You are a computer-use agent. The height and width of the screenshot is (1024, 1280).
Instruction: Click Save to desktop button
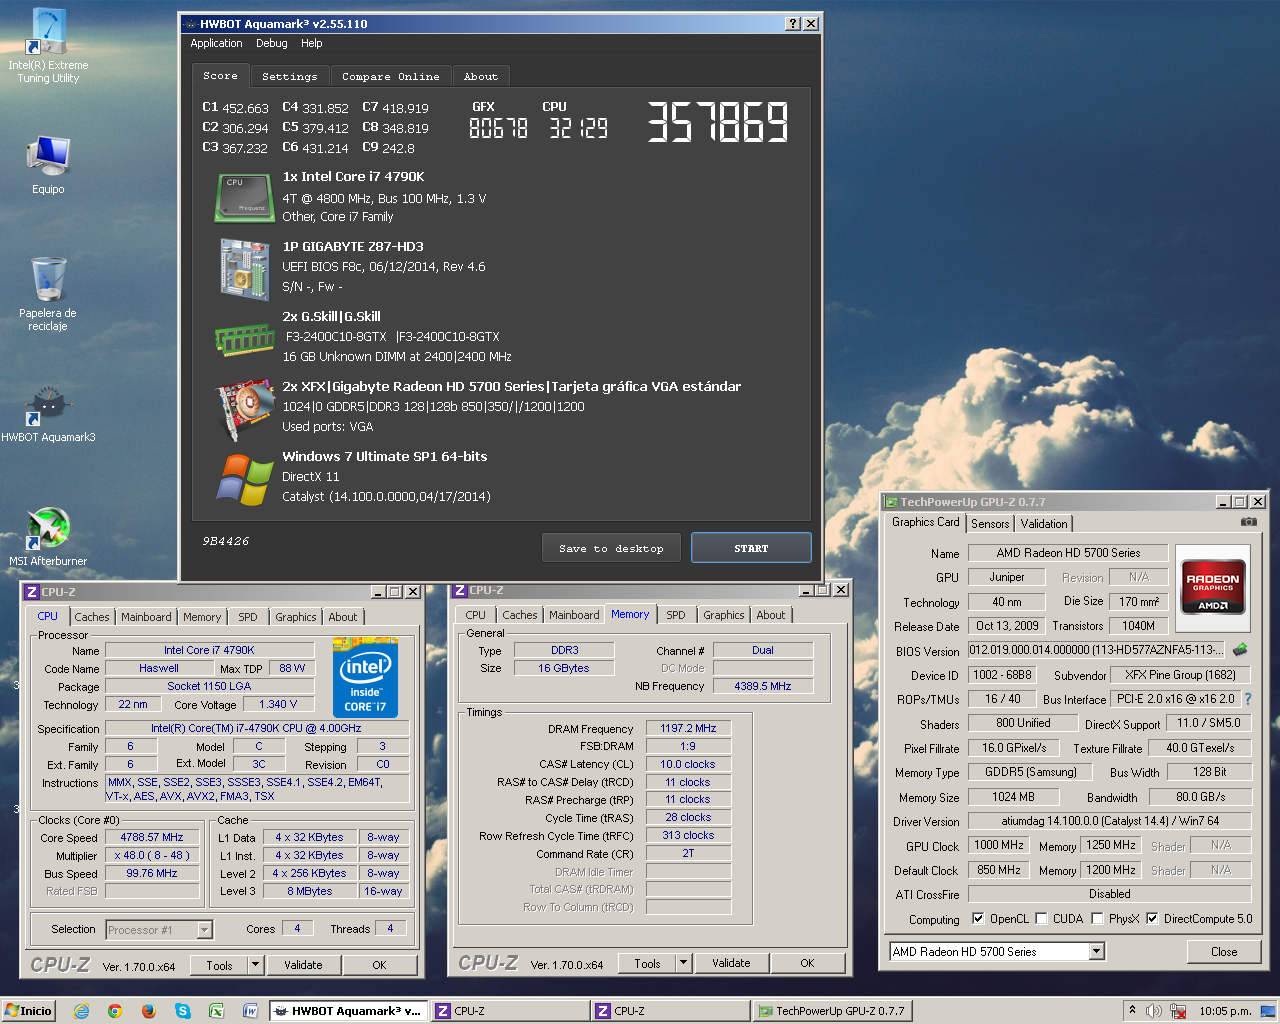click(x=611, y=548)
